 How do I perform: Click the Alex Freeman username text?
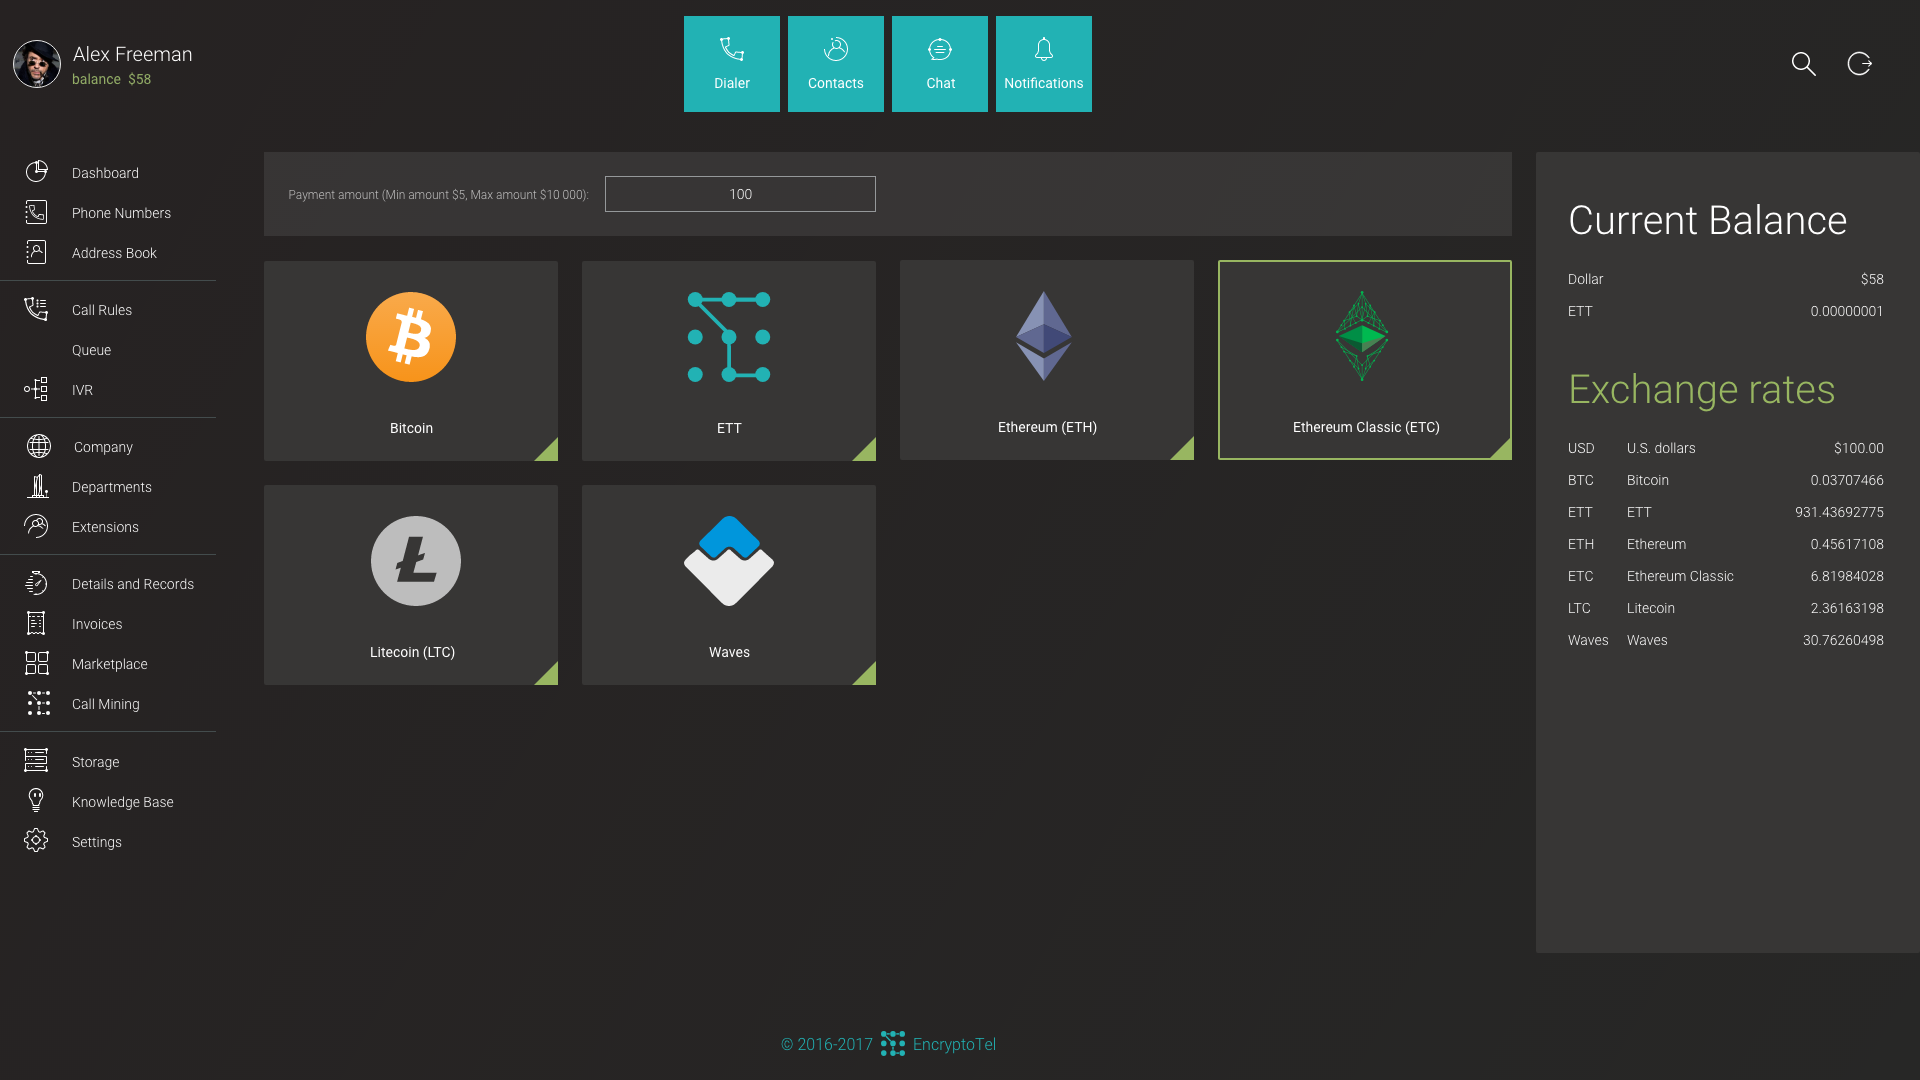132,54
